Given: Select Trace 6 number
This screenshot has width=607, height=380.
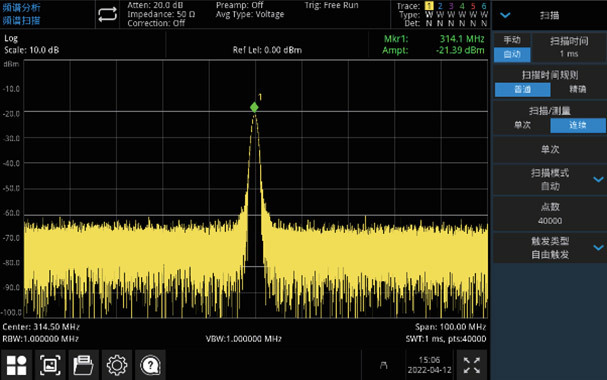Looking at the screenshot, I should [484, 6].
